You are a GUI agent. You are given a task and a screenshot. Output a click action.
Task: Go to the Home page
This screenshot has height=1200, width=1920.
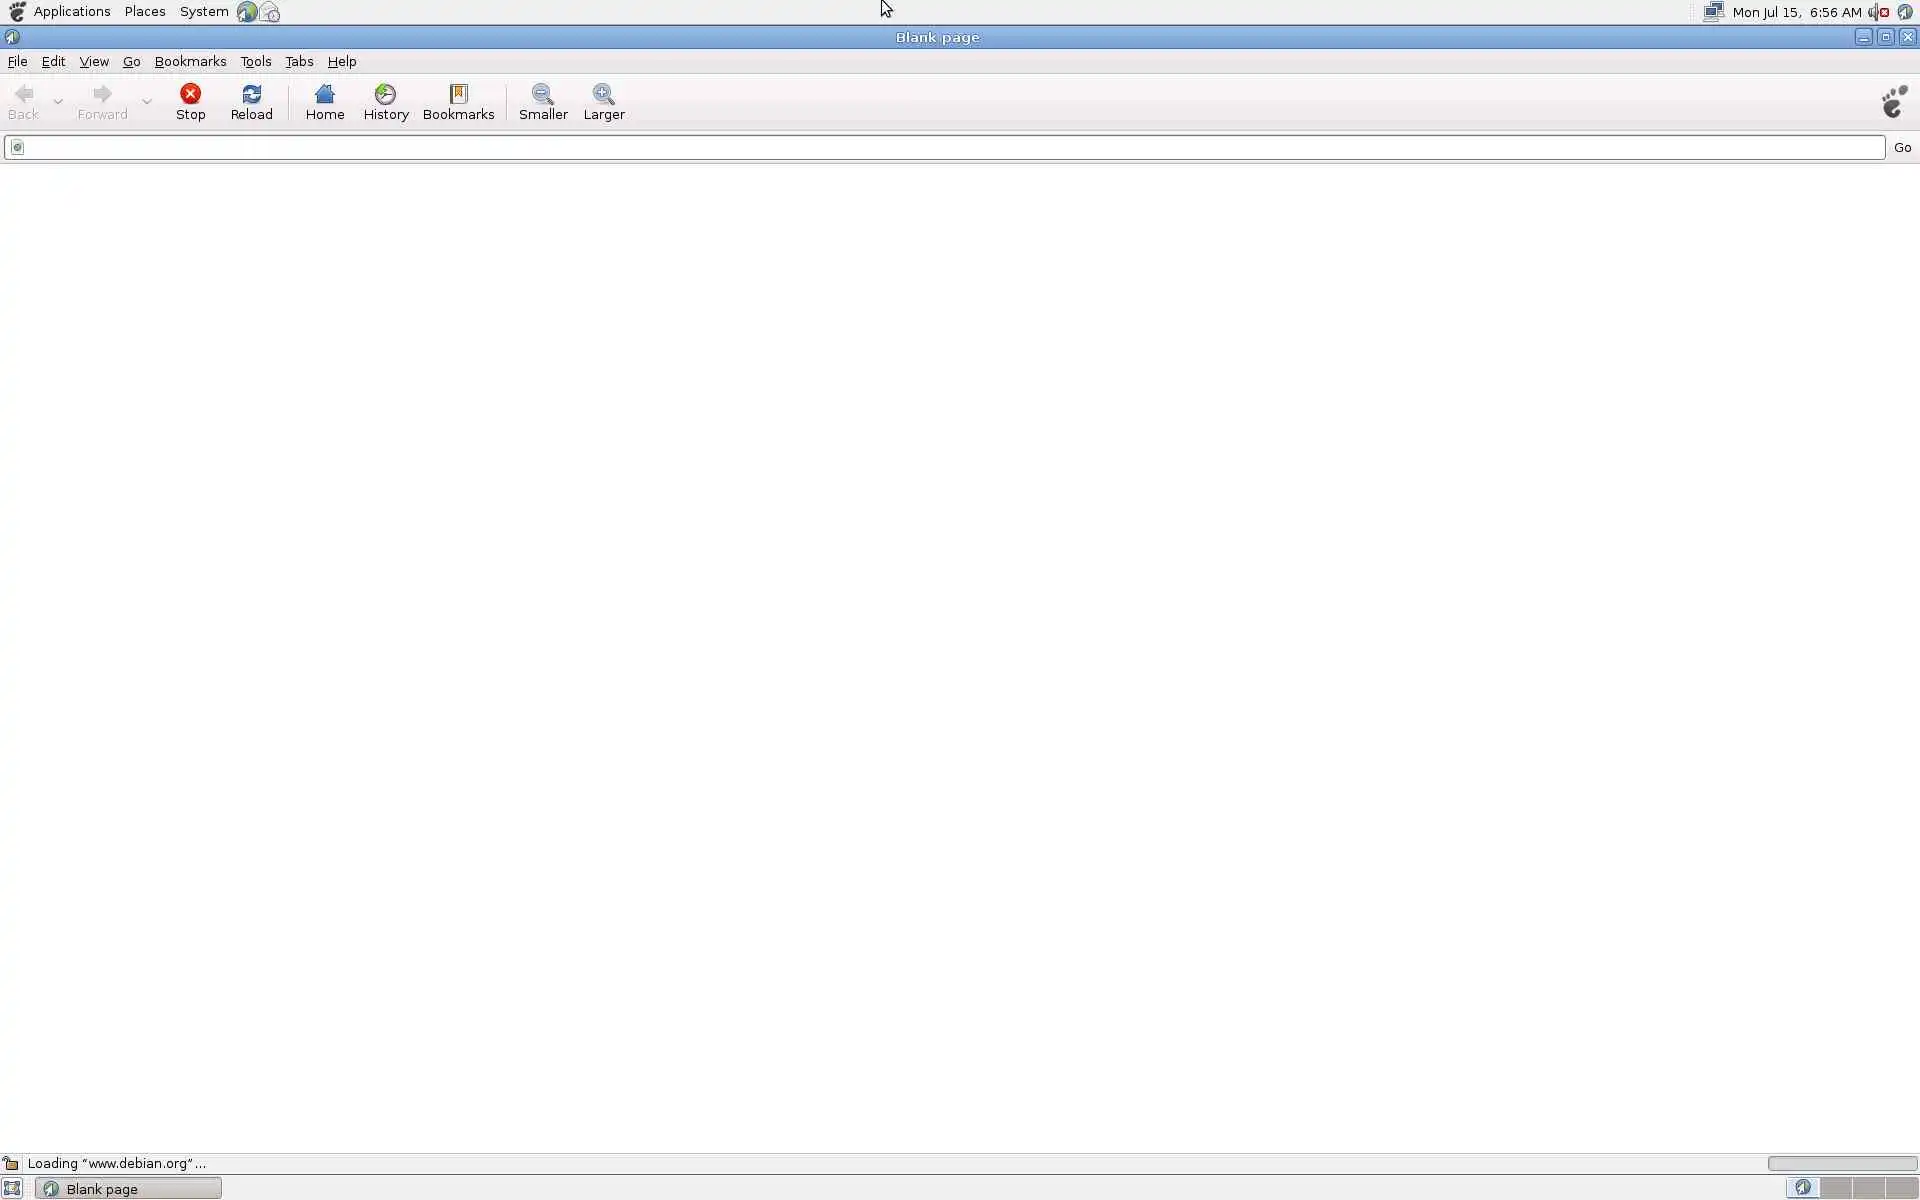coord(324,102)
